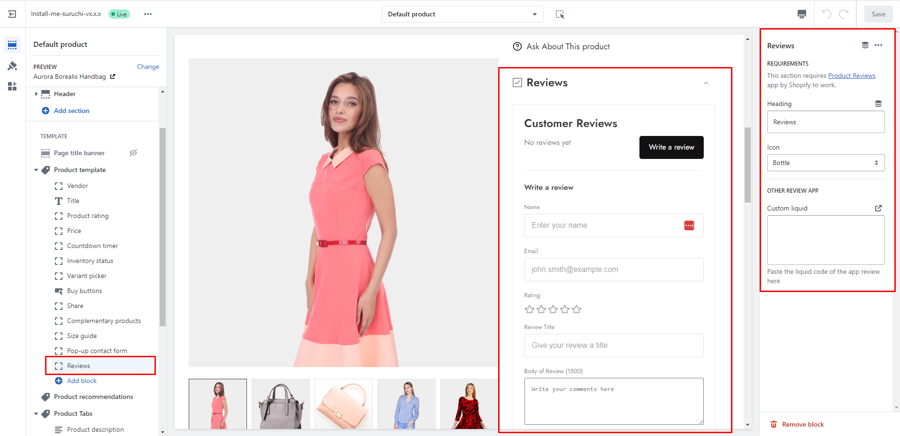Viewport: 900px width, 436px height.
Task: Select the five-star rating control
Action: [553, 310]
